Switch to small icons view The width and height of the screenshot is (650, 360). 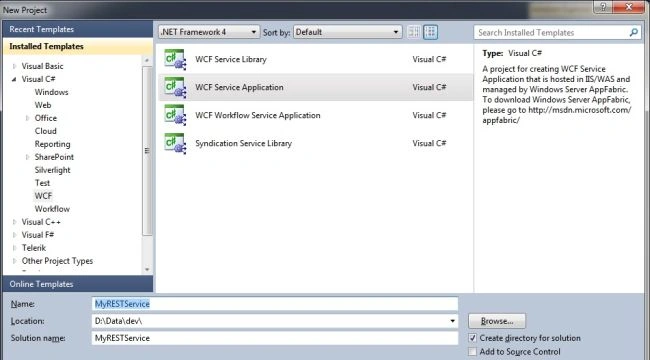tap(414, 32)
